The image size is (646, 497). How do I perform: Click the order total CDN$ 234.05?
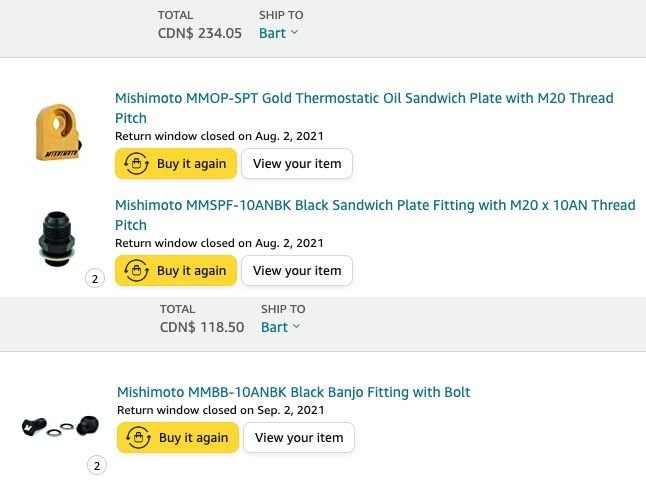200,33
